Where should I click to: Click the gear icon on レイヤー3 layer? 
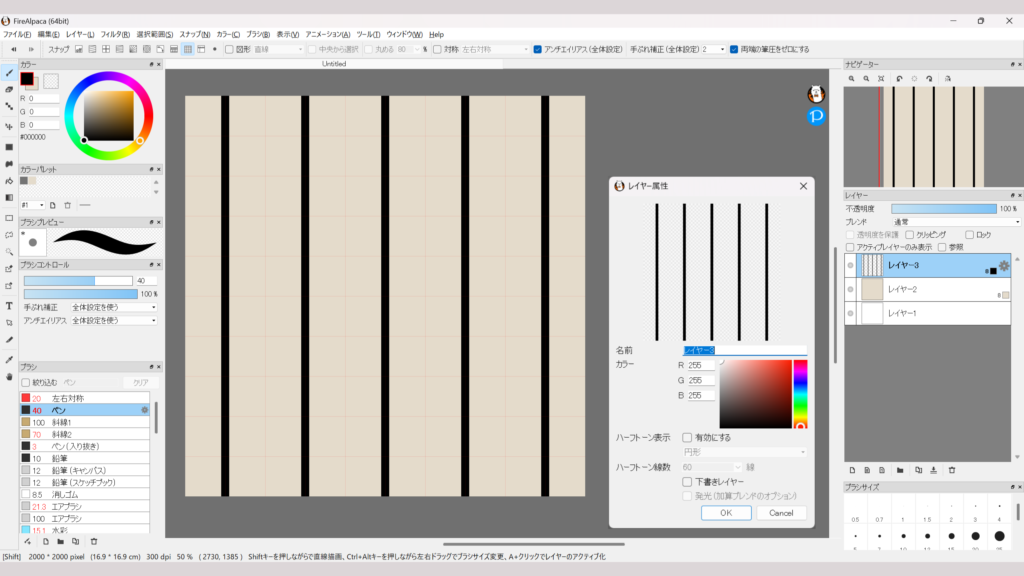(x=1004, y=265)
